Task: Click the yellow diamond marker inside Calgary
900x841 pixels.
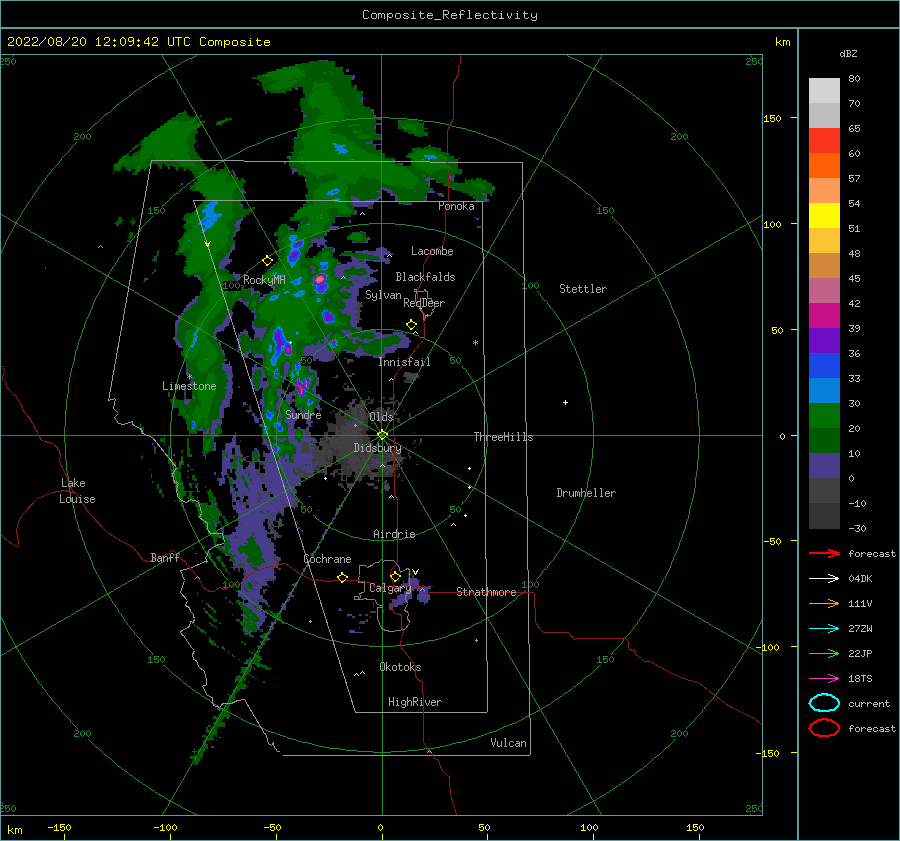Action: (395, 576)
